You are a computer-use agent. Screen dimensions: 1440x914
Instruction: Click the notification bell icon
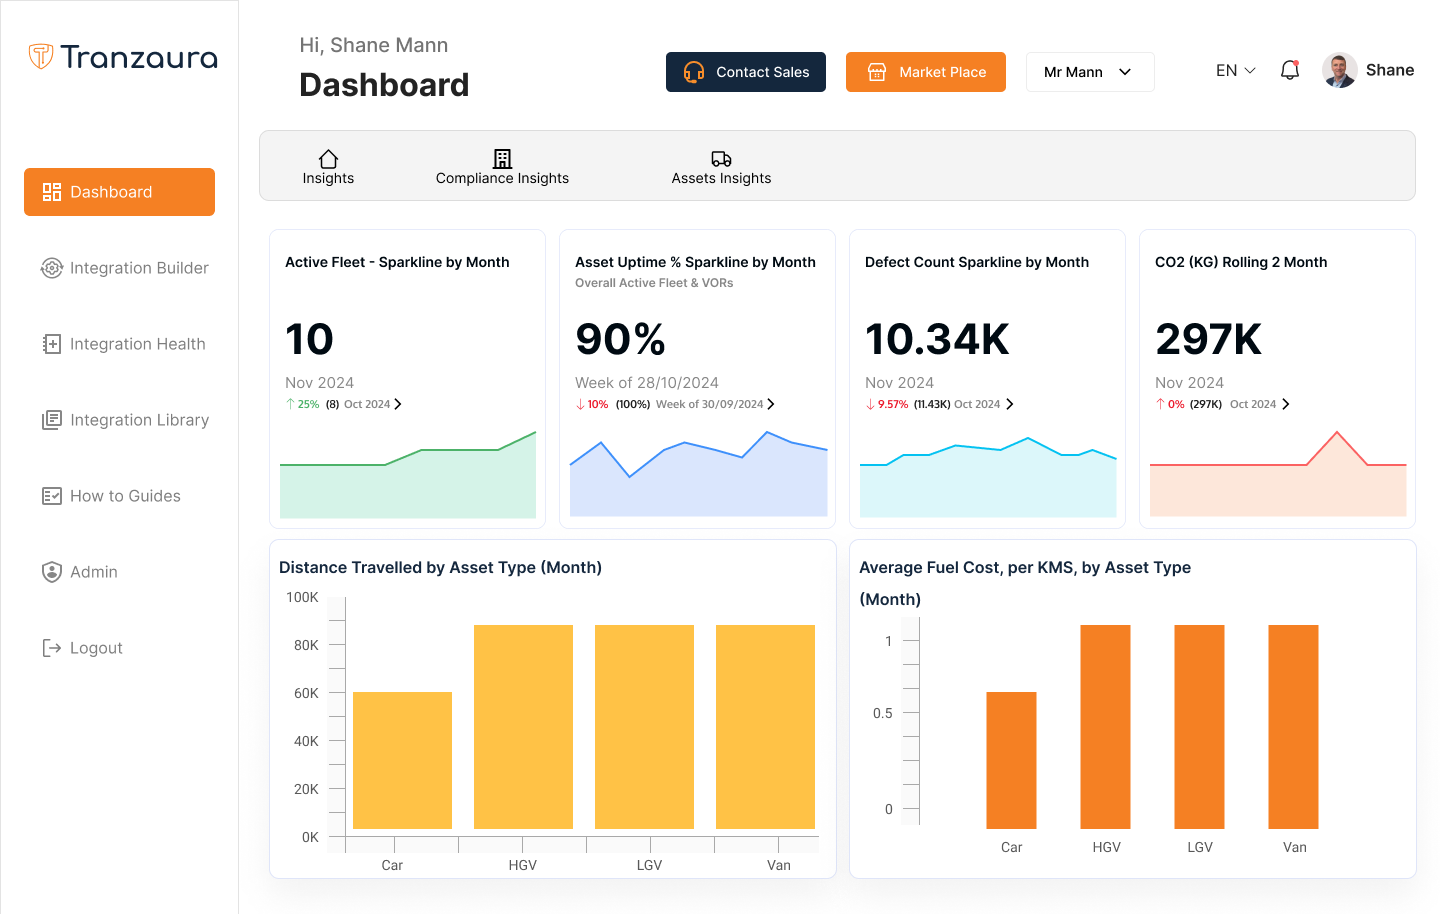tap(1289, 70)
